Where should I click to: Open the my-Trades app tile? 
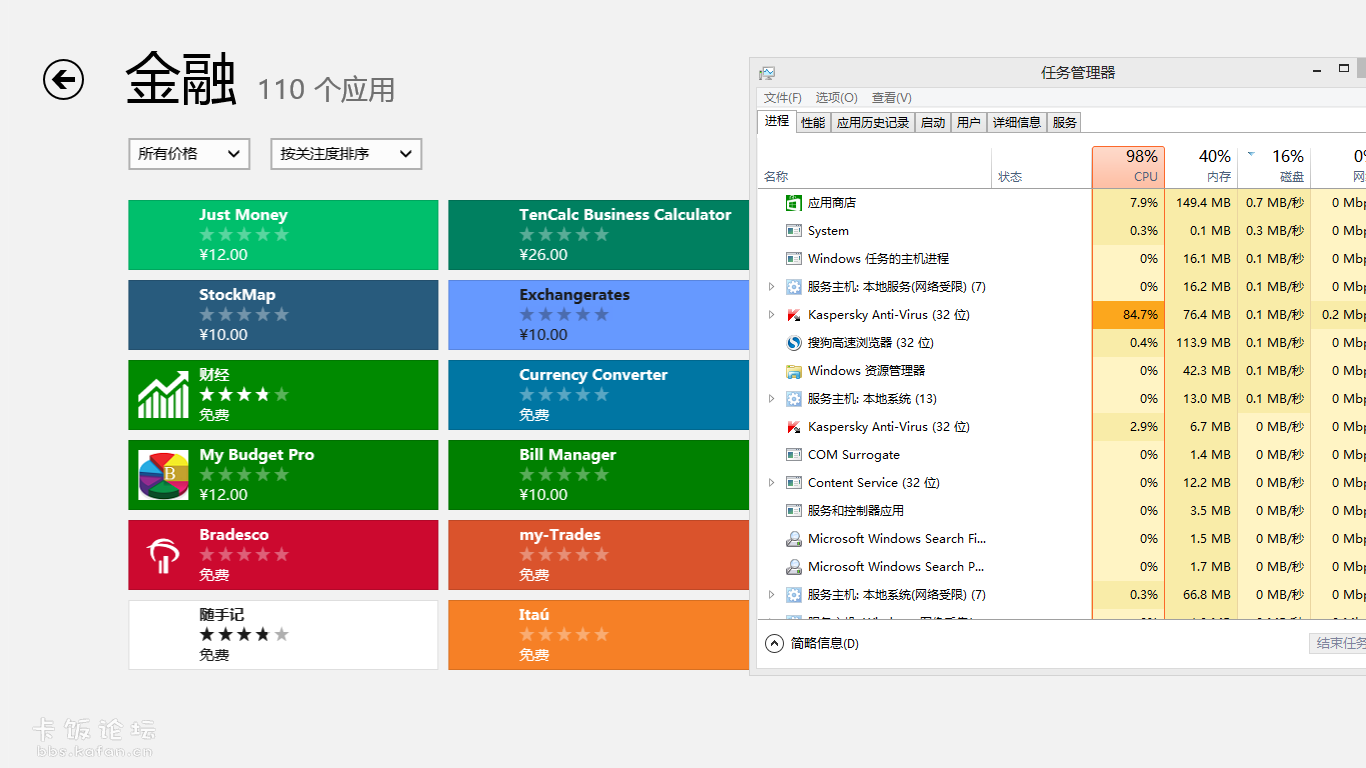(x=598, y=555)
